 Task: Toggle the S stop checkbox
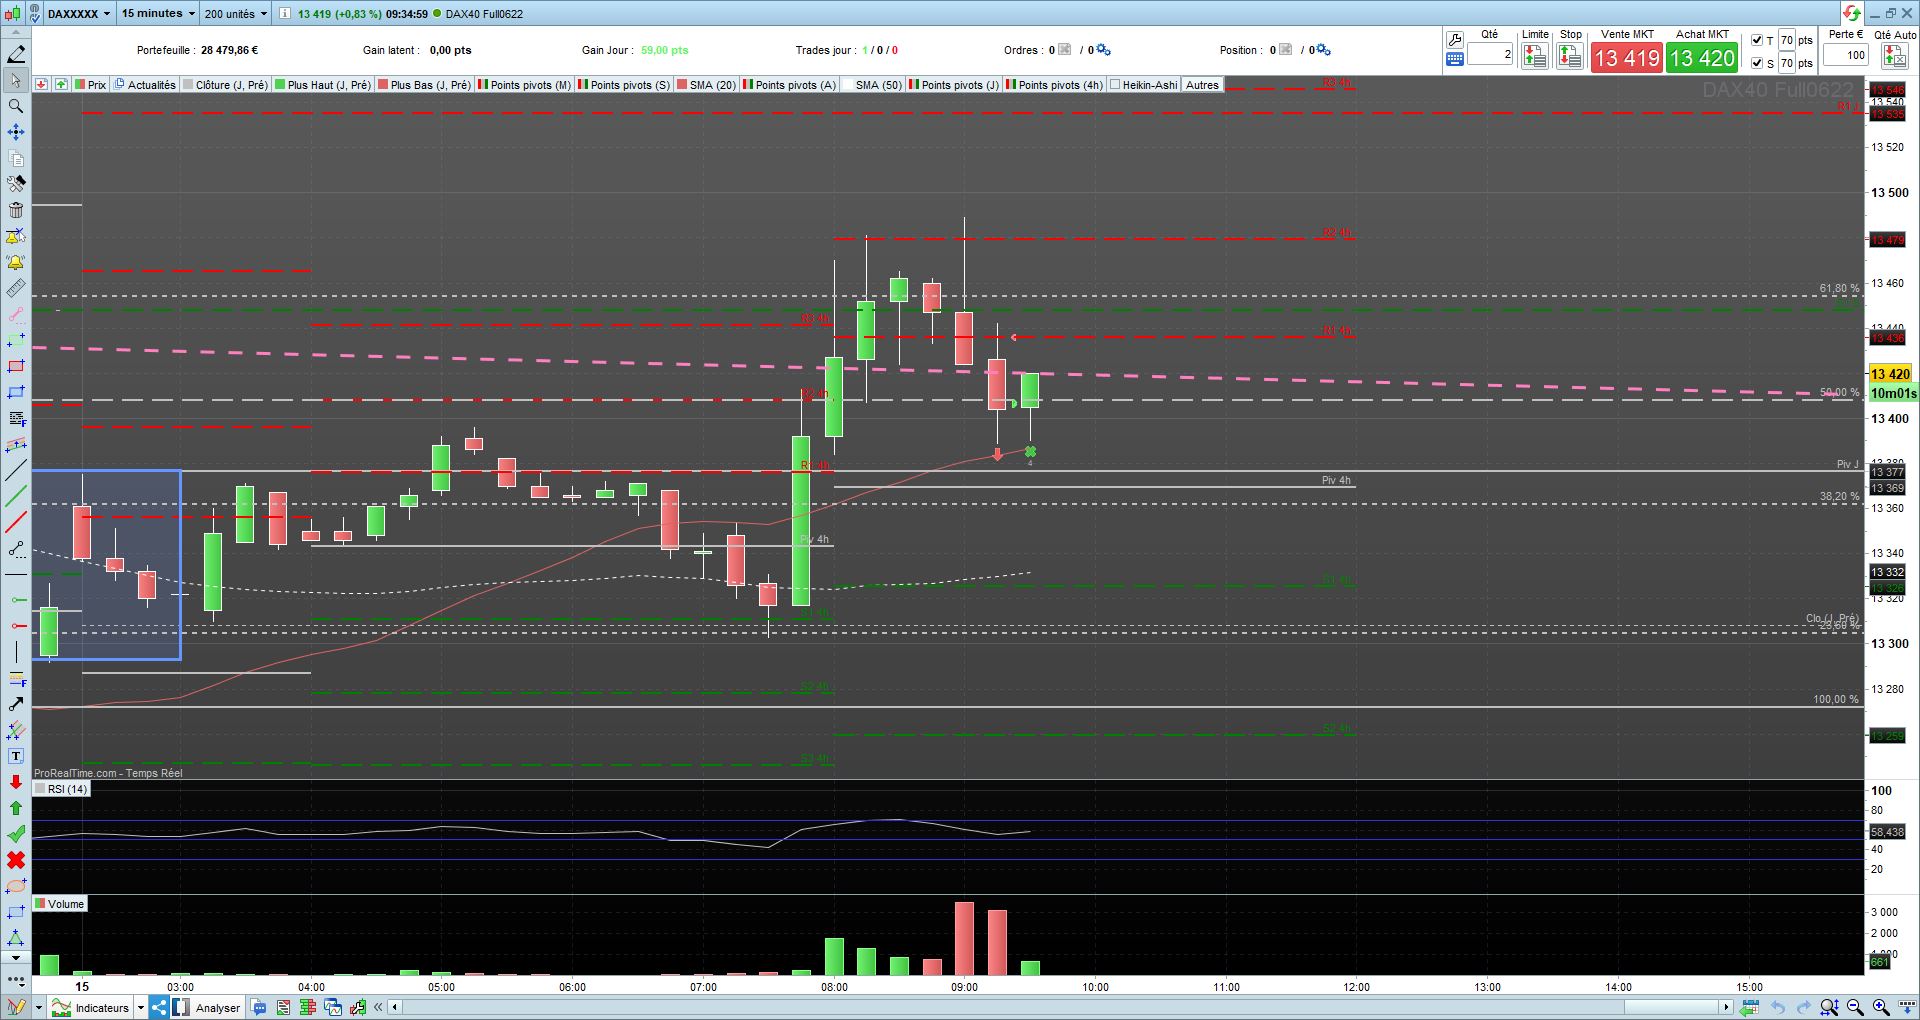click(x=1757, y=63)
